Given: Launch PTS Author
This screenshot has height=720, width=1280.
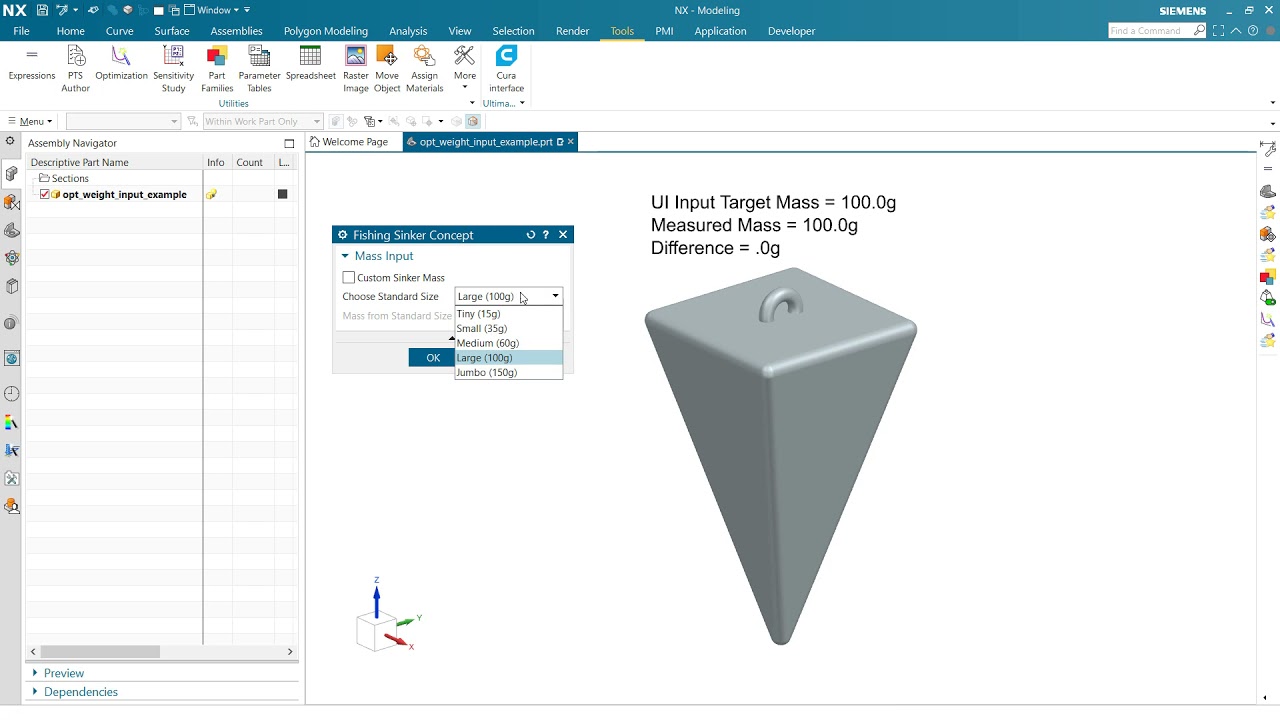Looking at the screenshot, I should pos(75,69).
